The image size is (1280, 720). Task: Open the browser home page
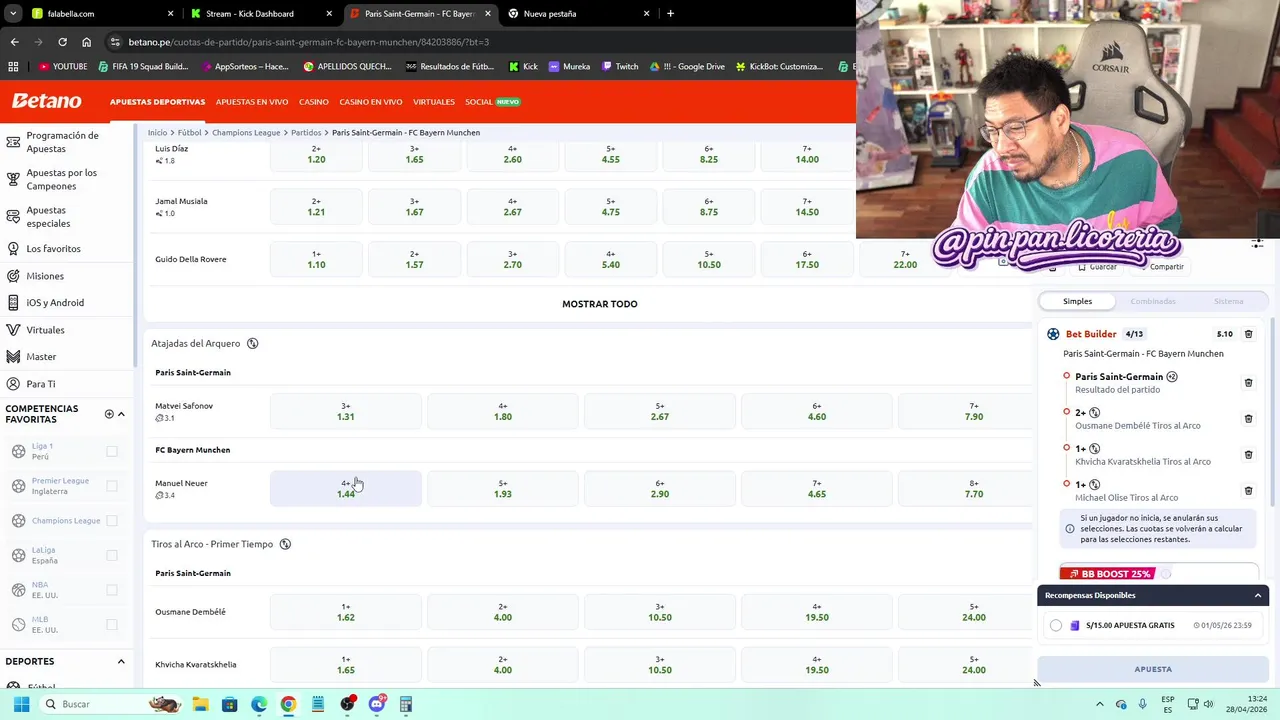tap(86, 42)
